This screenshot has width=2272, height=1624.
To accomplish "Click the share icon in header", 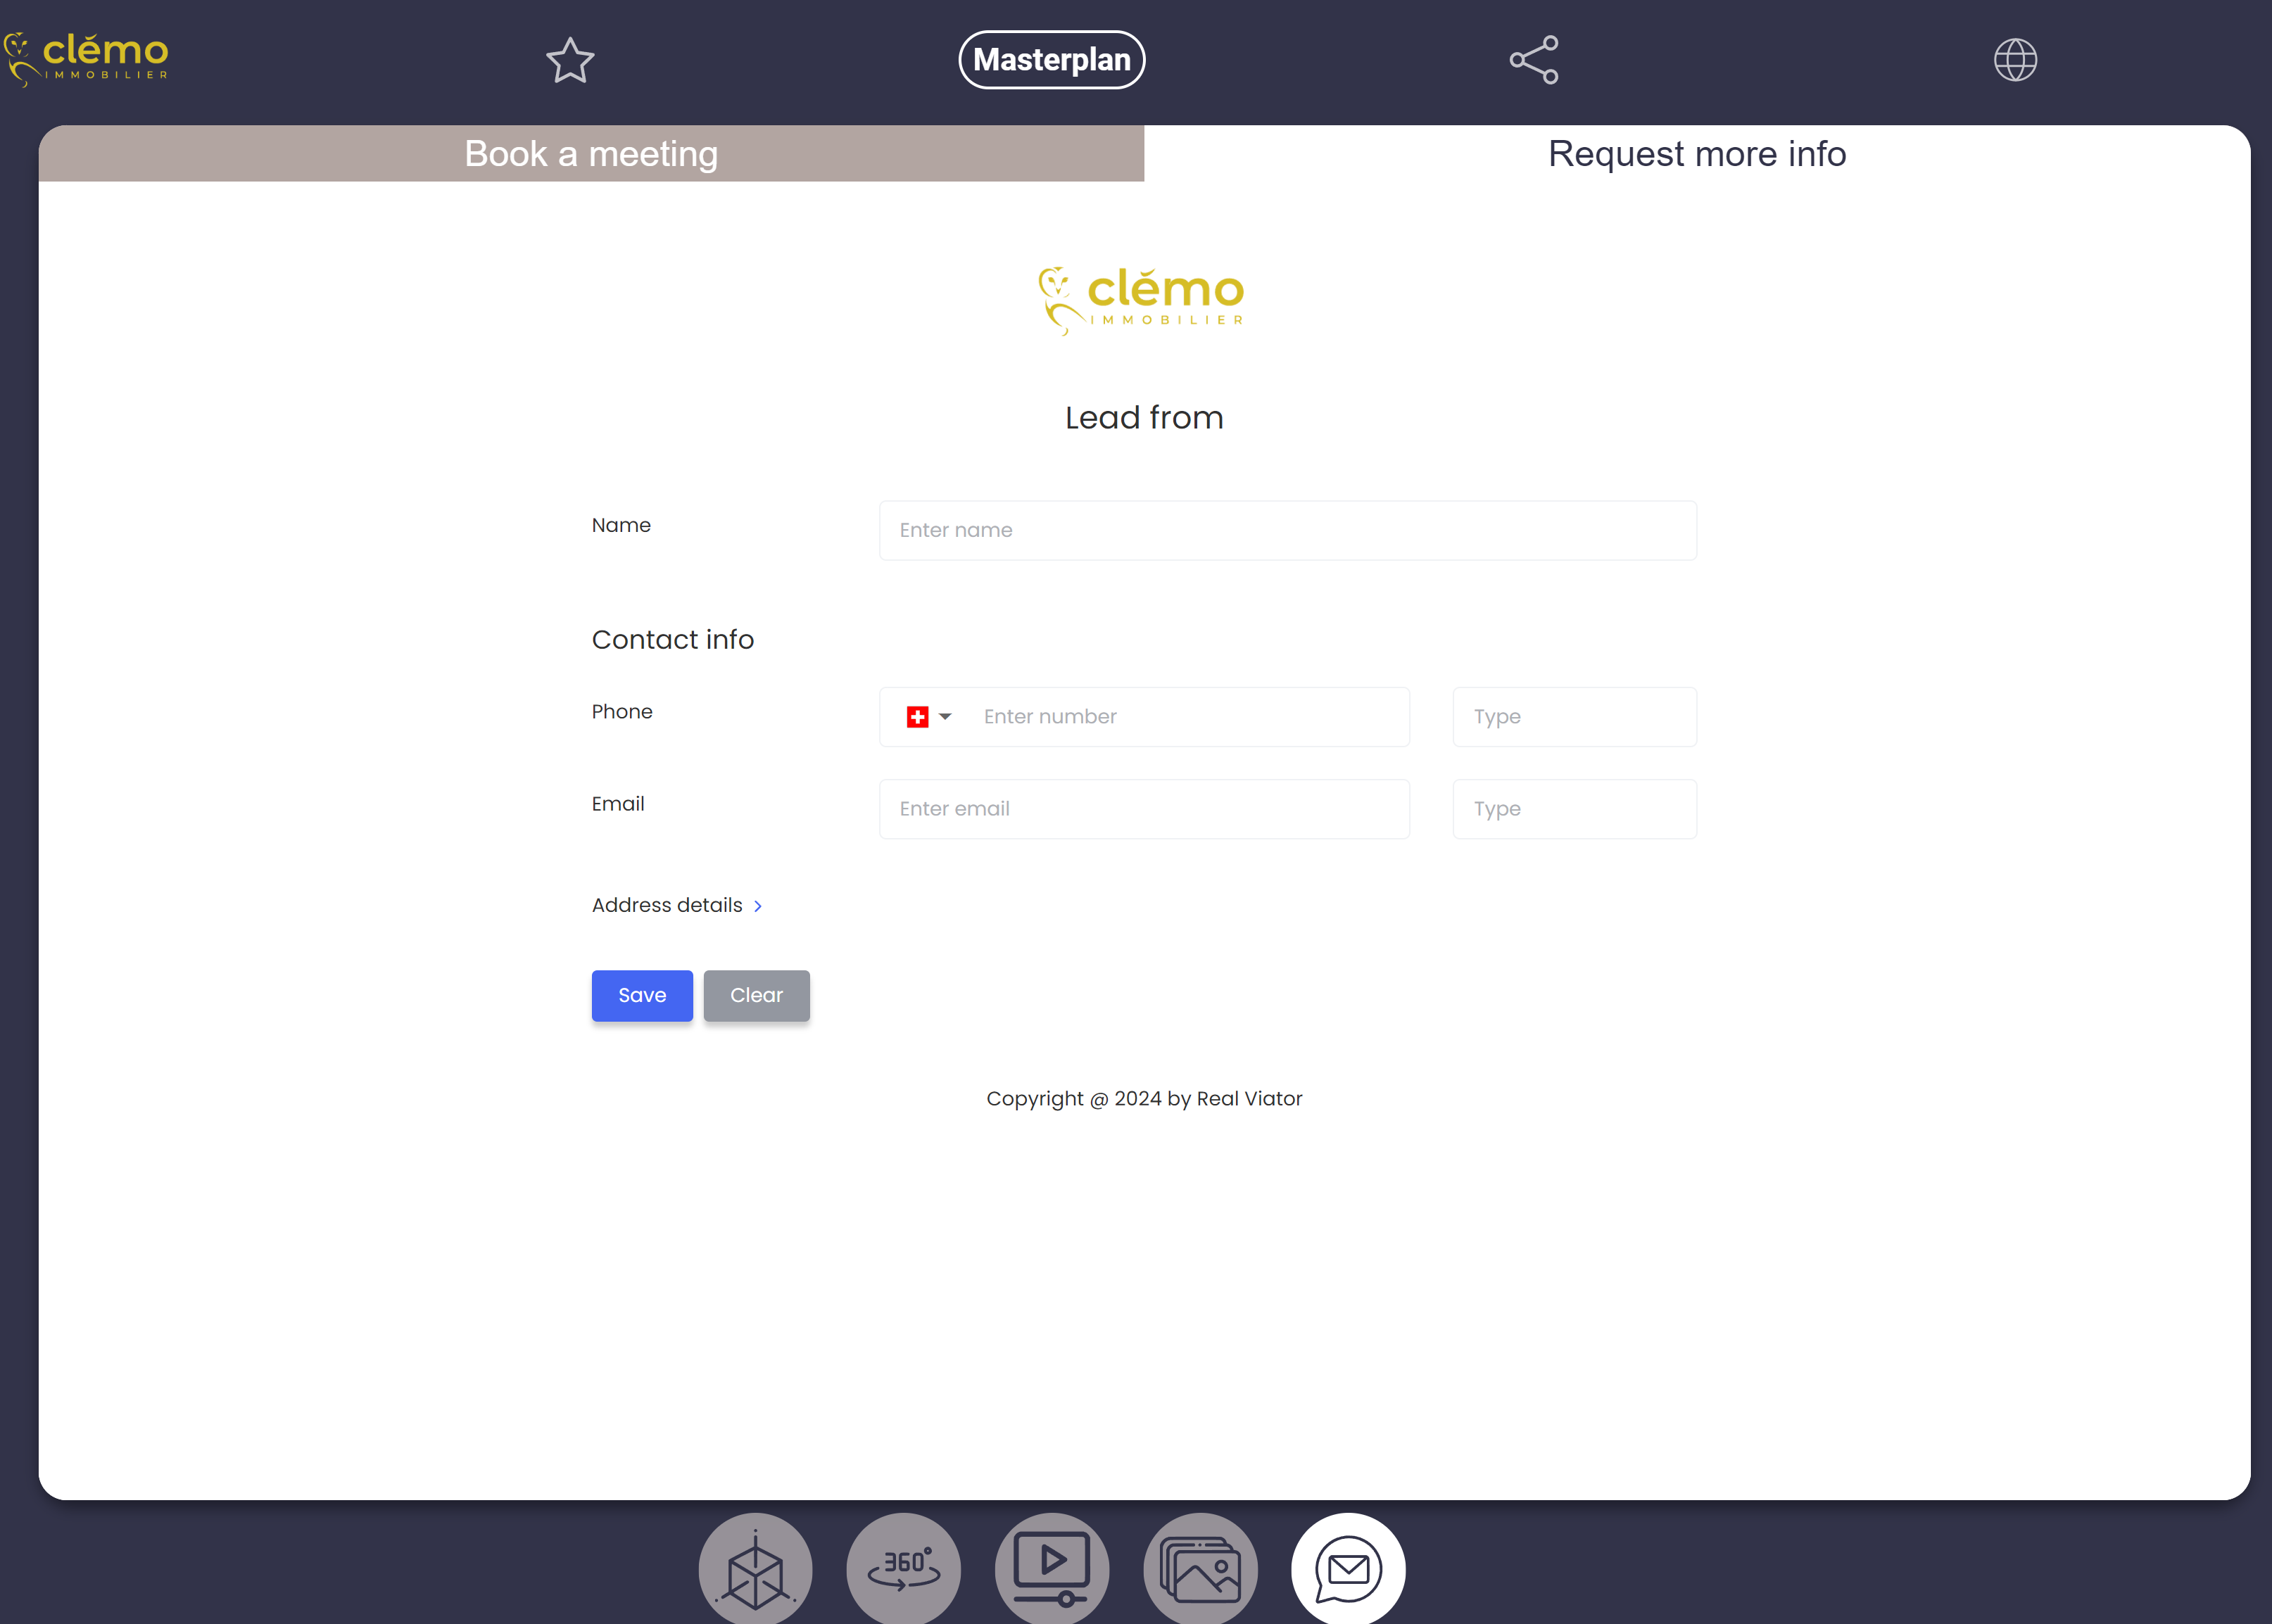I will click(x=1534, y=60).
